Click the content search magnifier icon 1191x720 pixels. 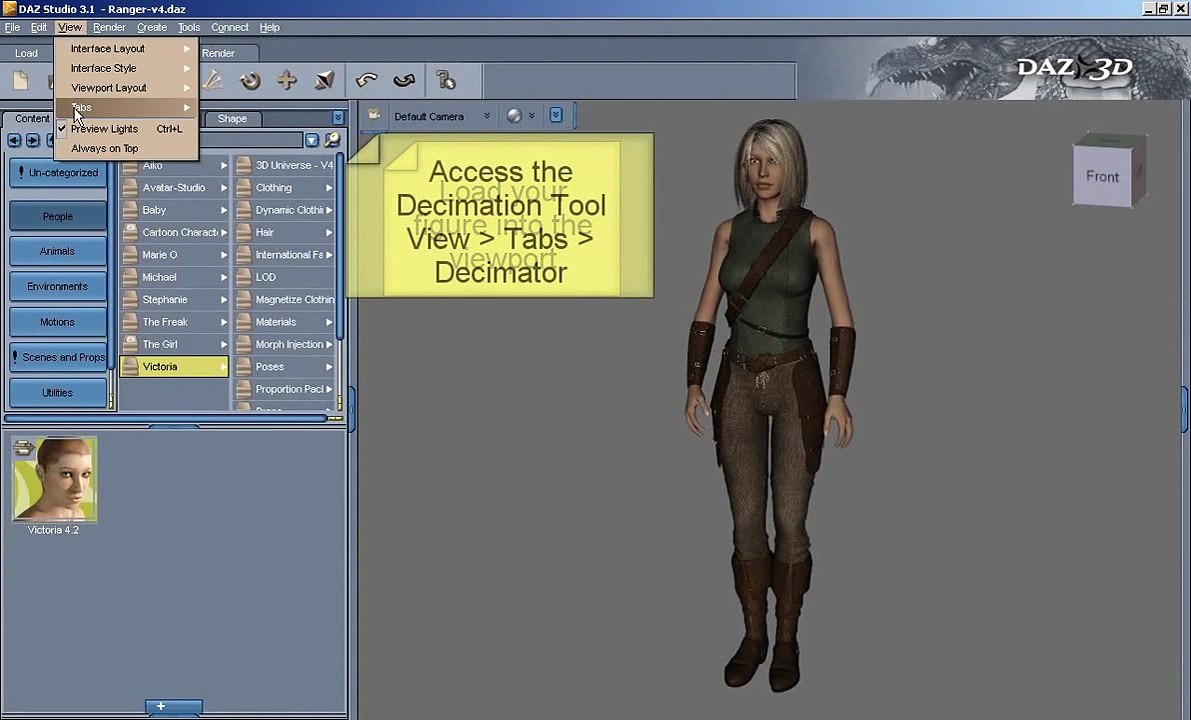point(332,140)
